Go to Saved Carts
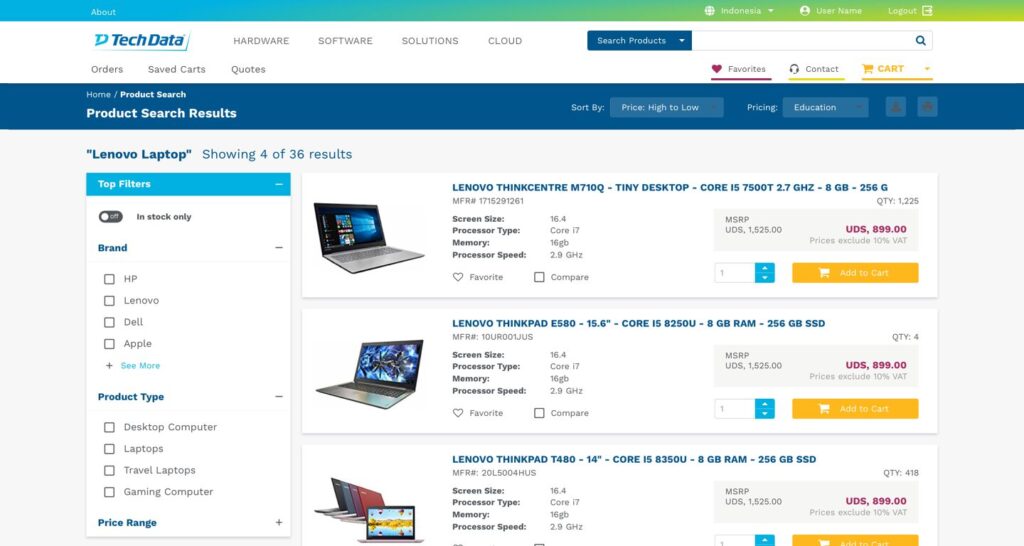 coord(176,69)
